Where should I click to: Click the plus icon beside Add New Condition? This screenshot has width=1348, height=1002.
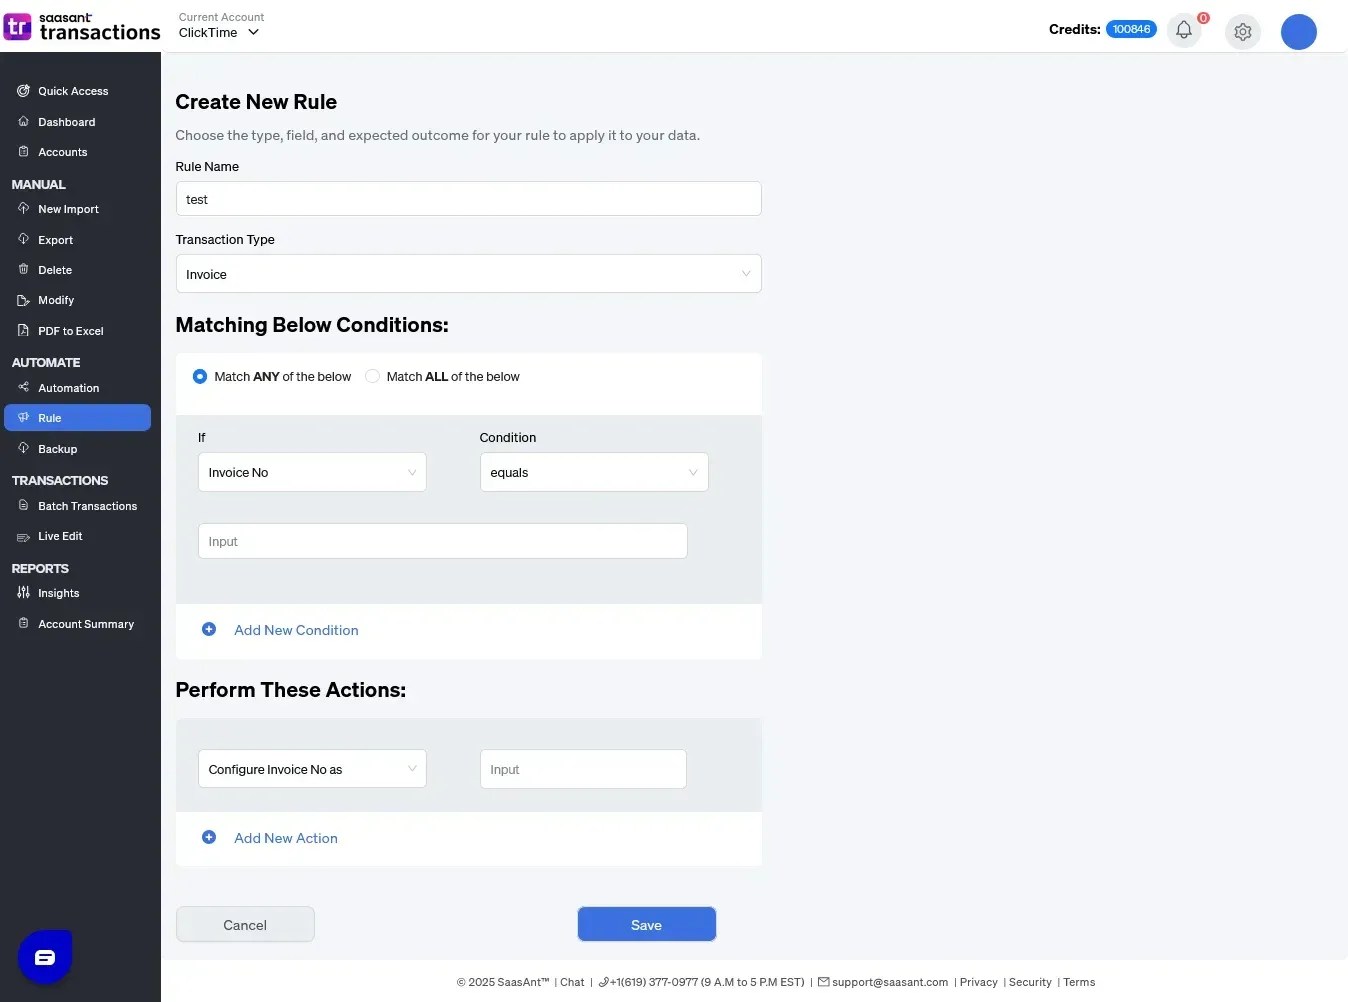pos(209,630)
